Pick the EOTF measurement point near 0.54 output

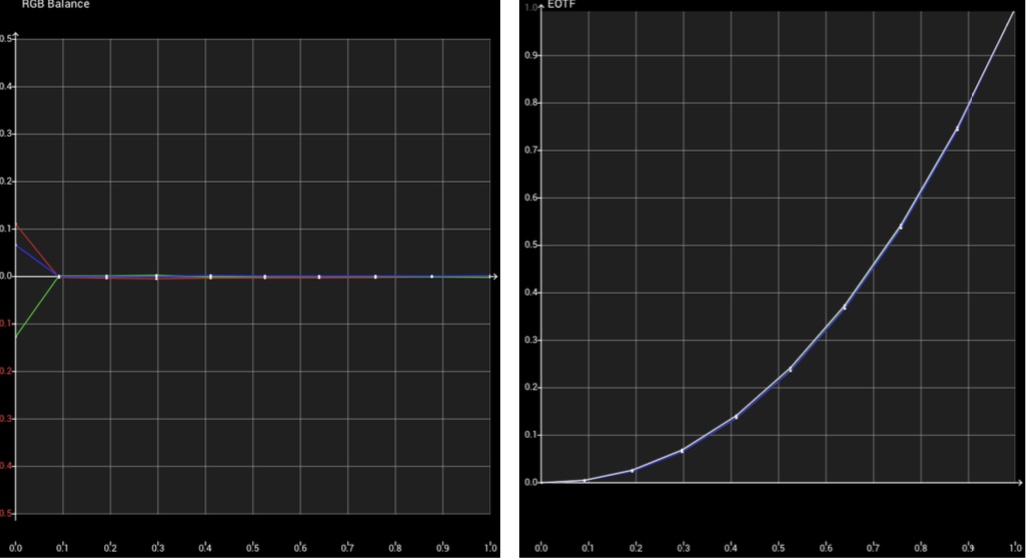901,227
